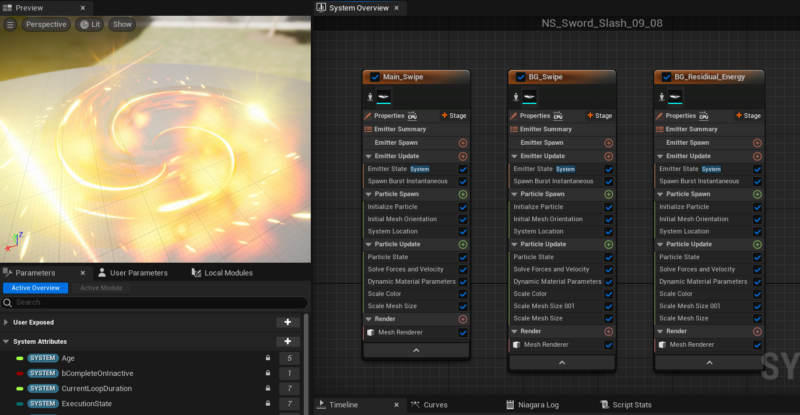This screenshot has height=415, width=800.
Task: Toggle Solve Forces and Velocity in BG_Residiual_Energy
Action: coord(755,269)
